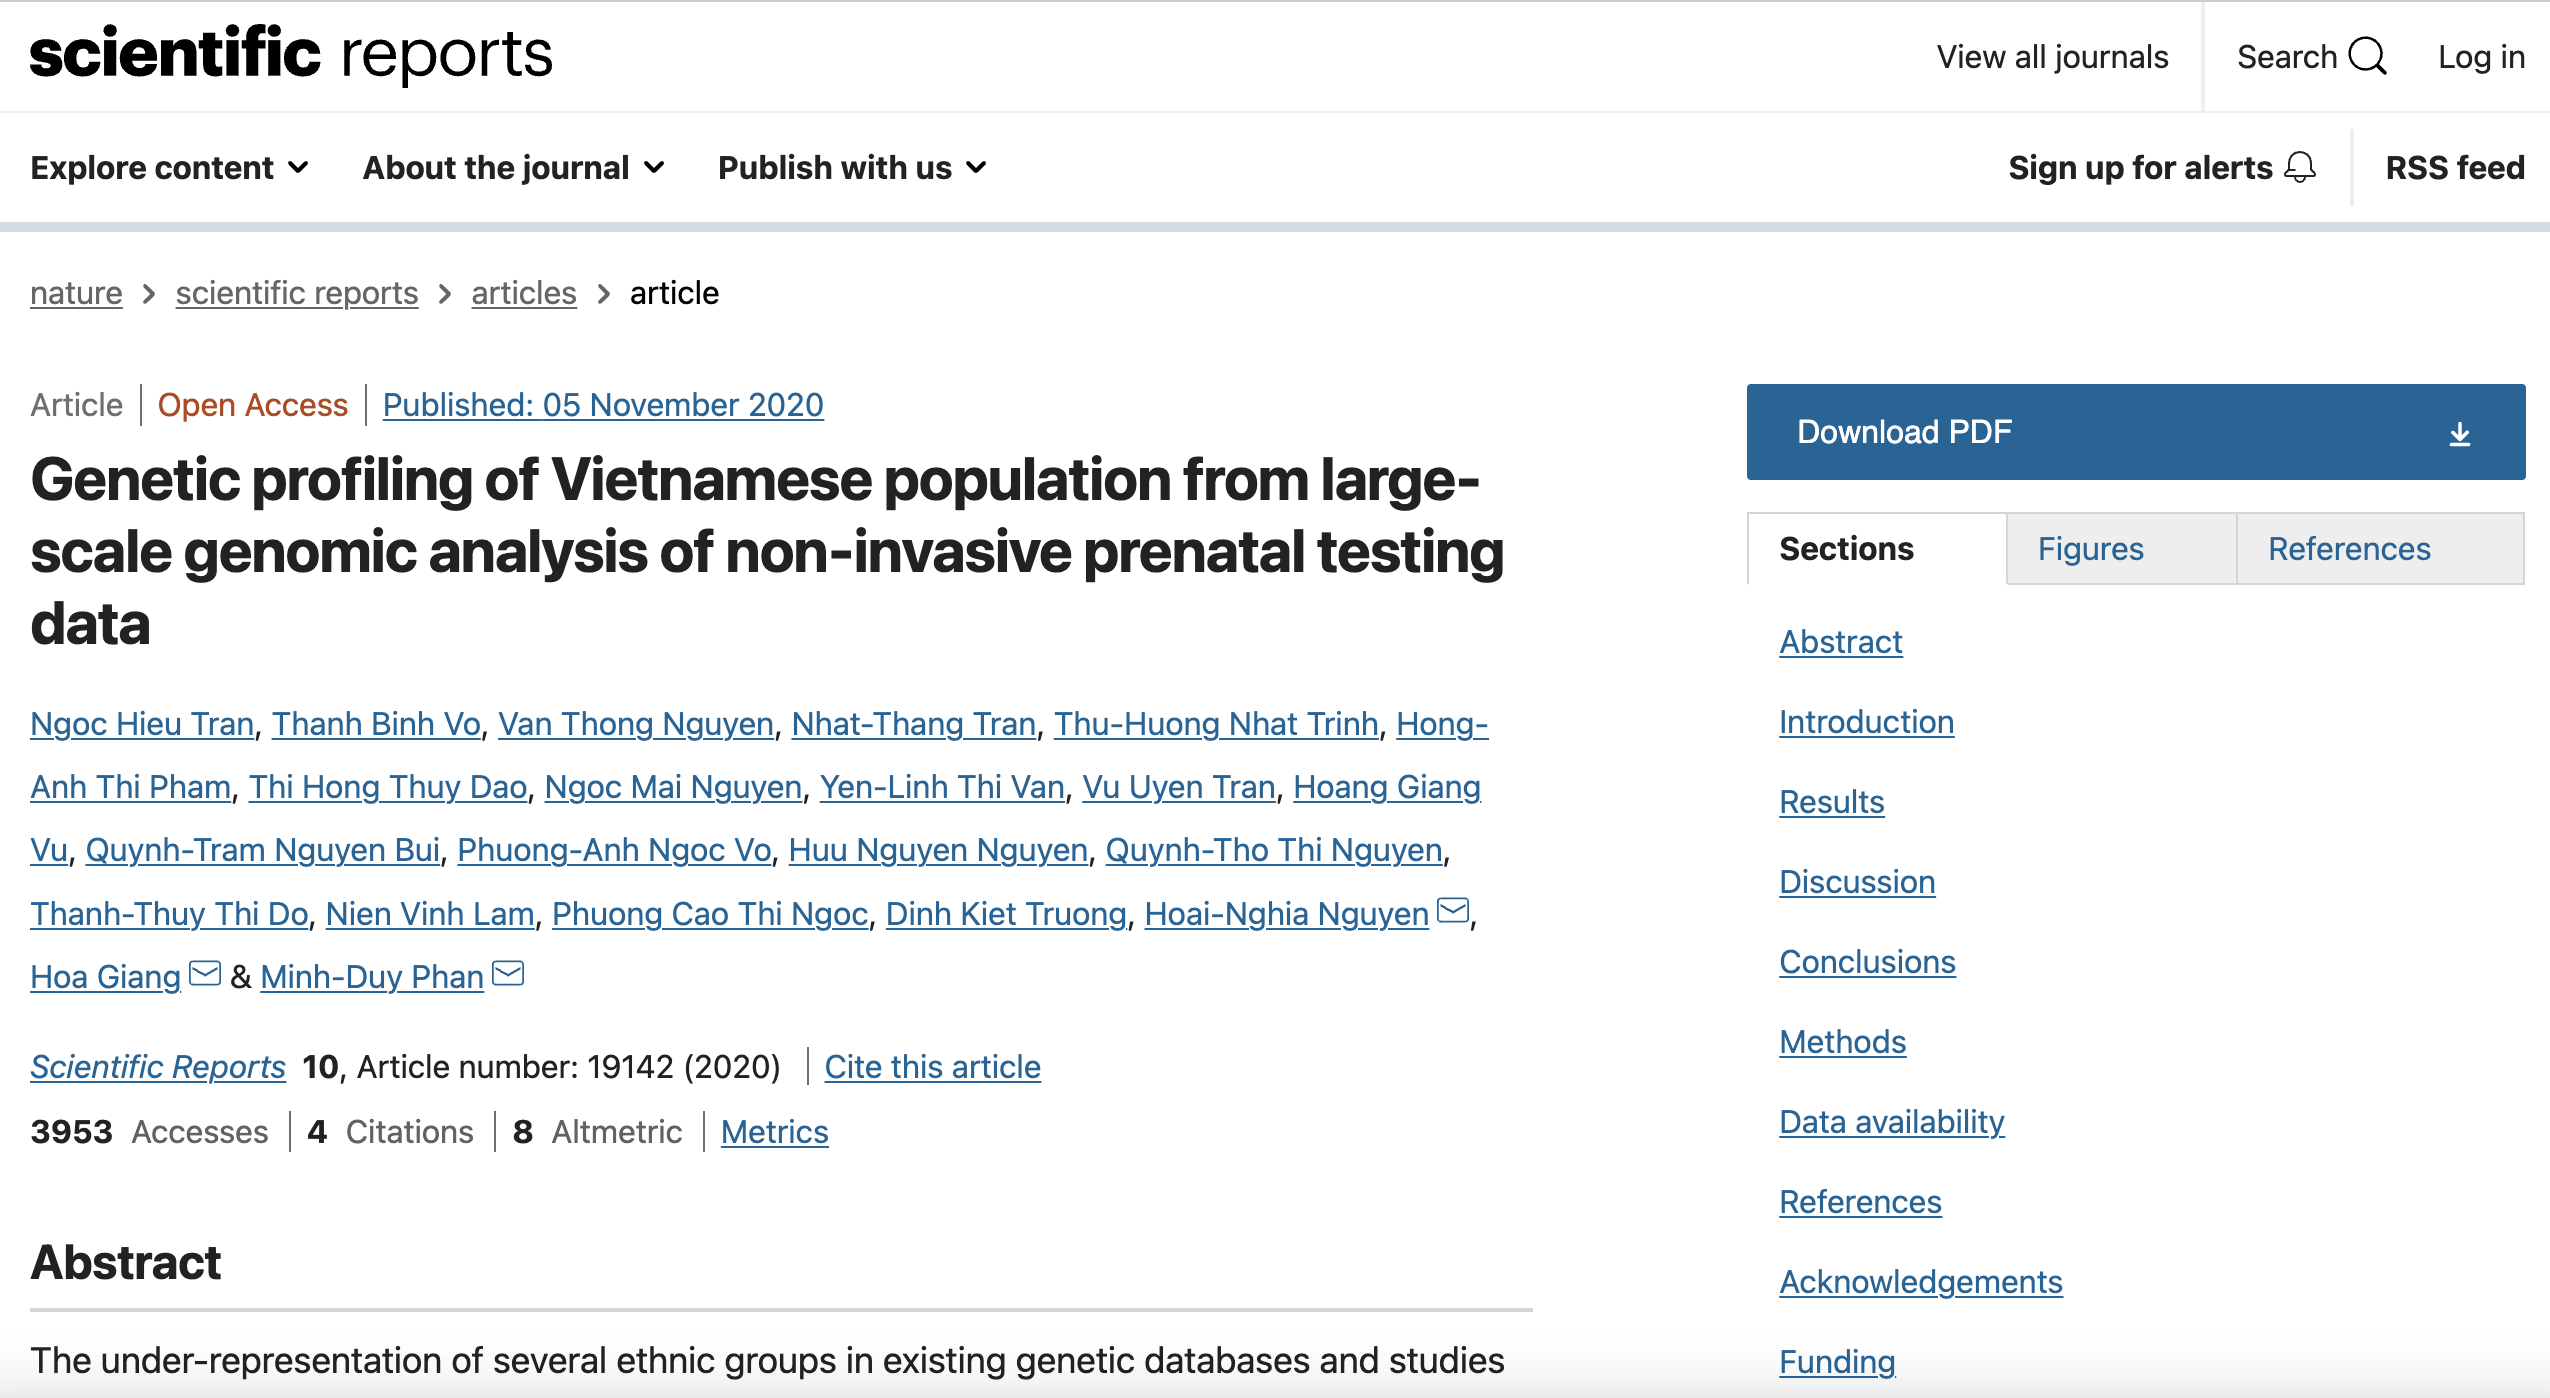2550x1398 pixels.
Task: Click Log in at top right
Action: (x=2480, y=57)
